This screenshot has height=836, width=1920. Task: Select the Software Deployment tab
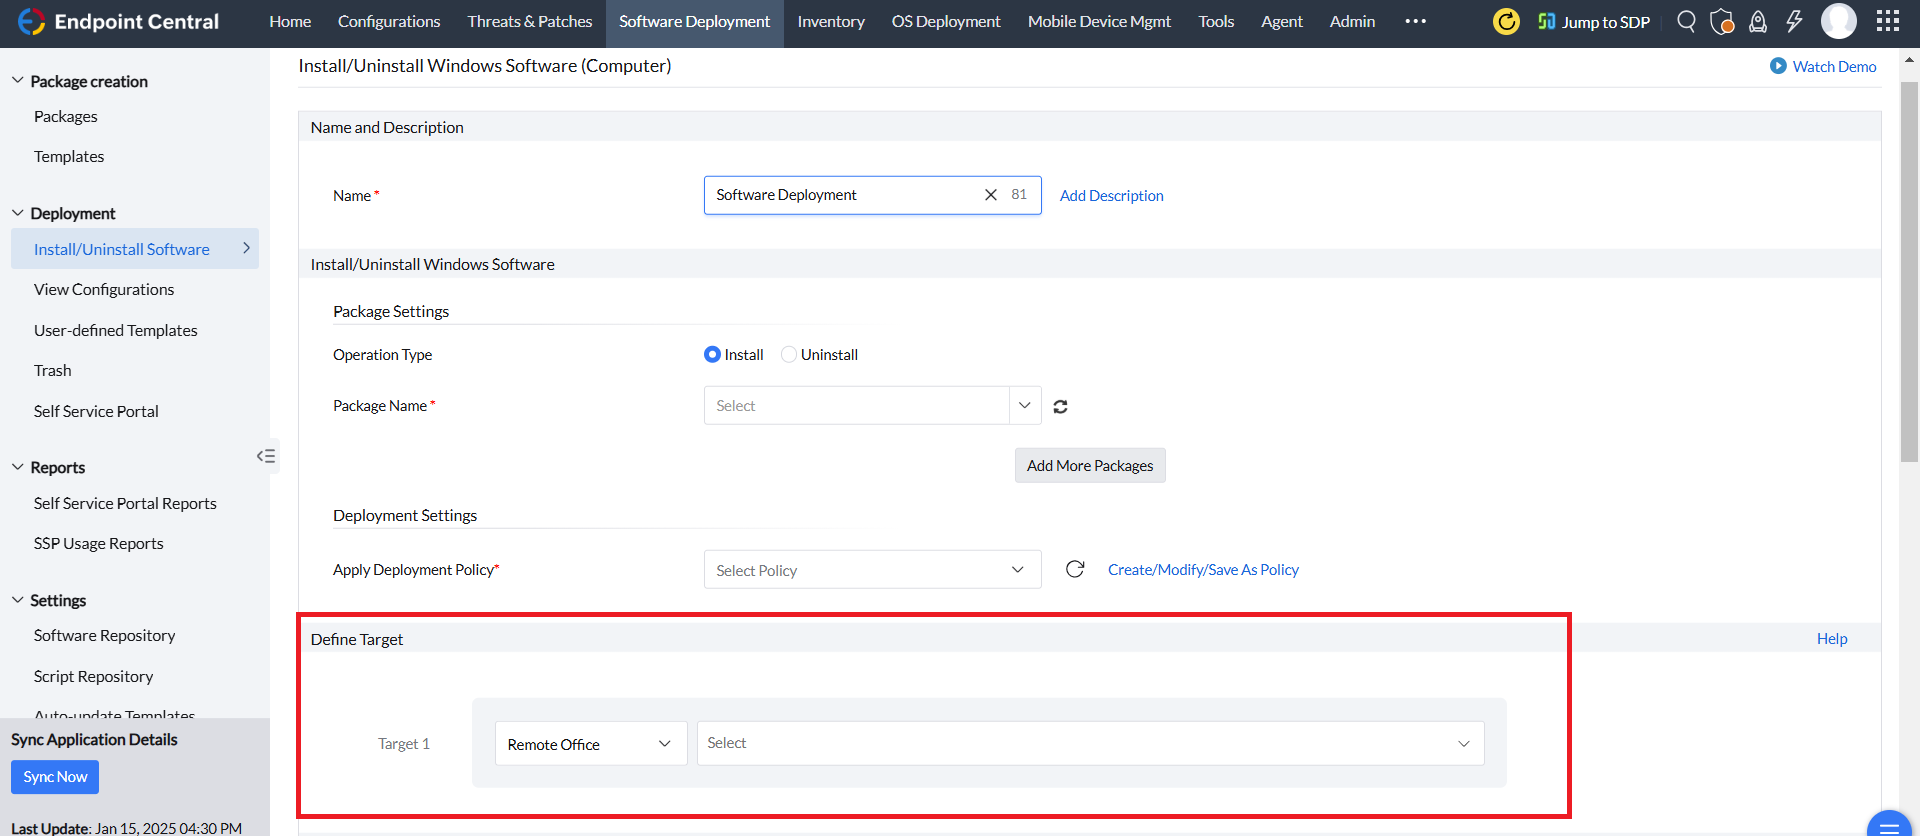pyautogui.click(x=695, y=22)
